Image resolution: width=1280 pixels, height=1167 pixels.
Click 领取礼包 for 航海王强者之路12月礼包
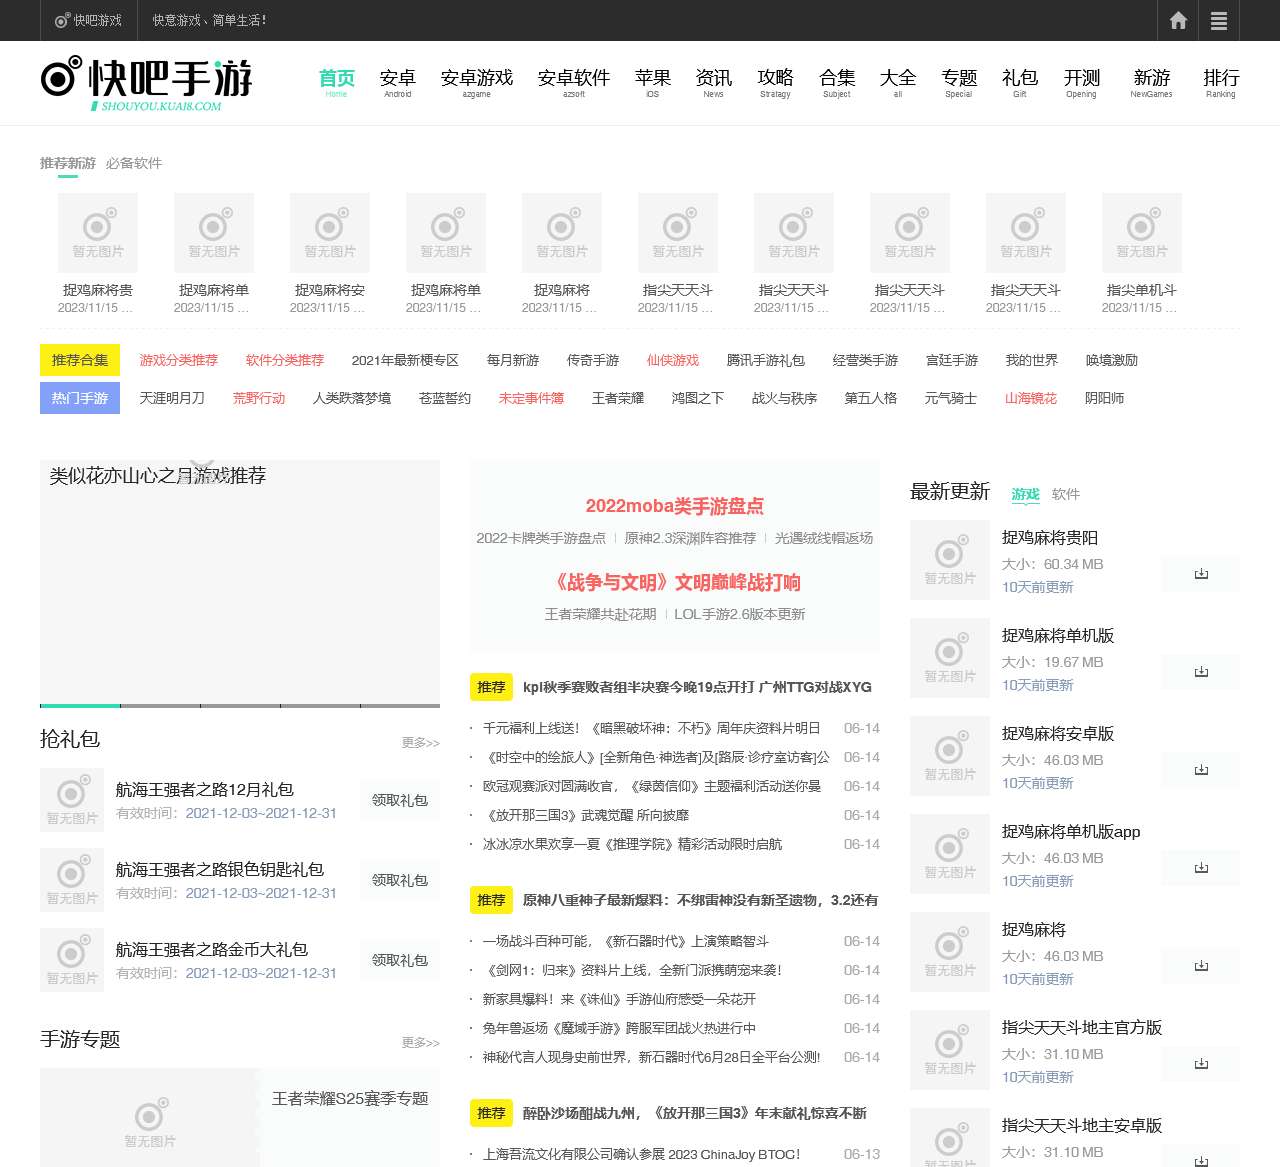(399, 800)
